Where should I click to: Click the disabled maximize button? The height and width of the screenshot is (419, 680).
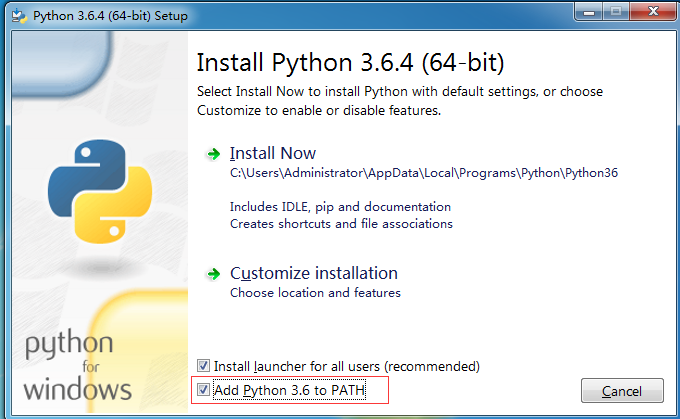click(616, 12)
